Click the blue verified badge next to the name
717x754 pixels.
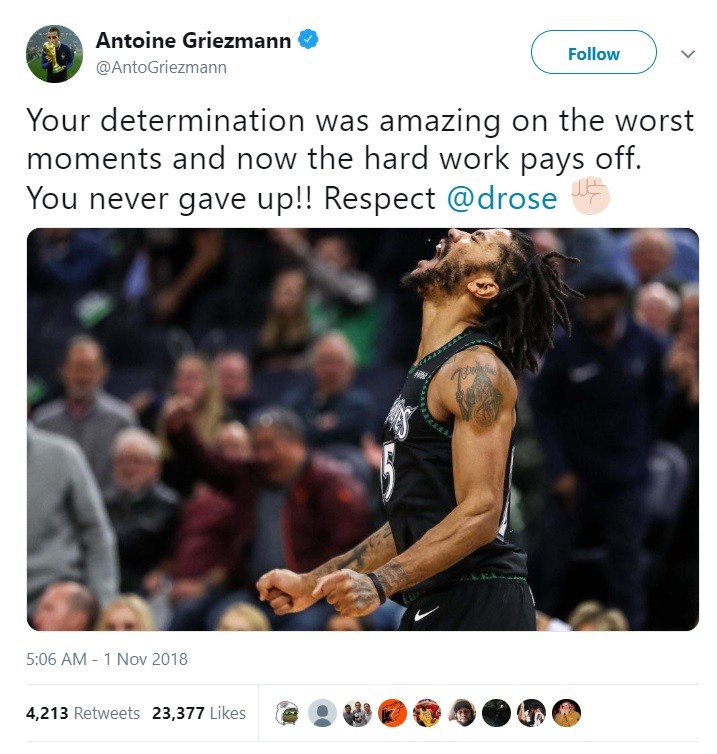(308, 39)
